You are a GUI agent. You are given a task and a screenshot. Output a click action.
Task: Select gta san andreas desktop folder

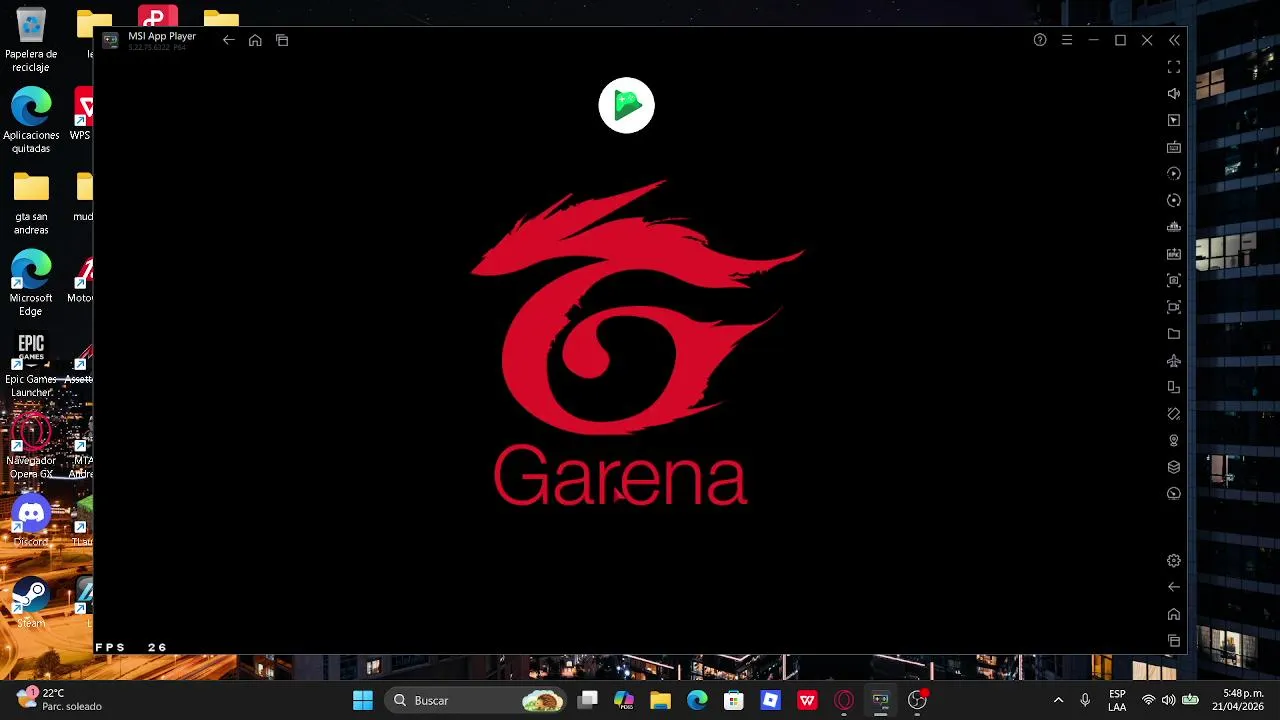click(31, 201)
